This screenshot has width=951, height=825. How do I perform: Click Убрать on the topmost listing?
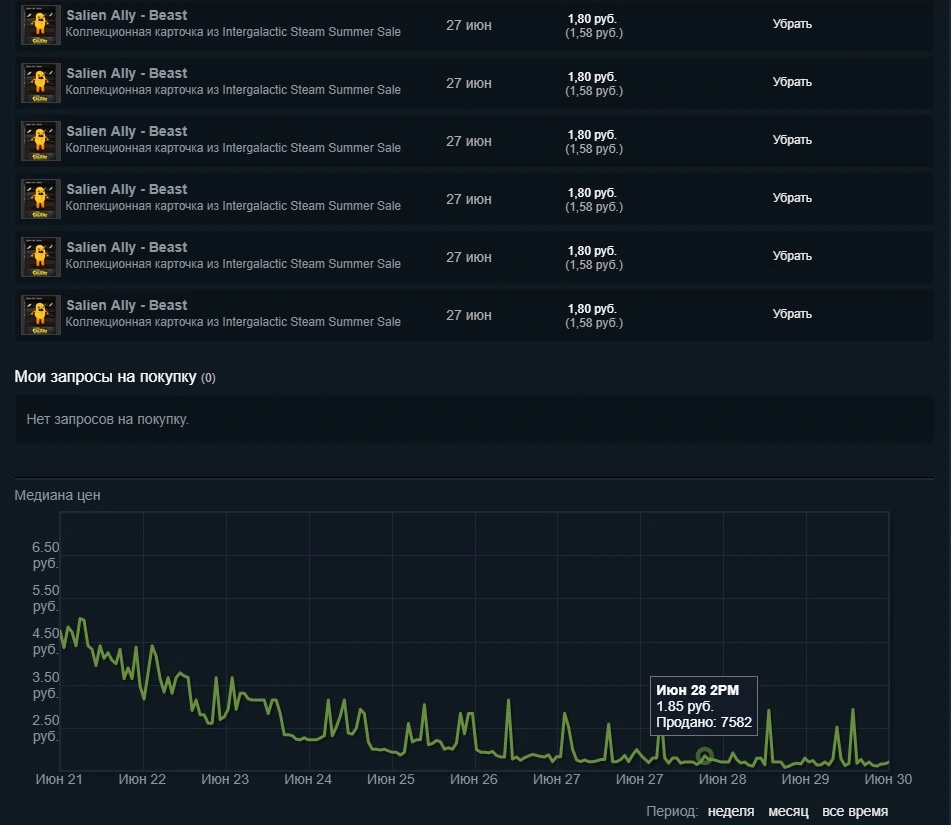click(x=792, y=24)
